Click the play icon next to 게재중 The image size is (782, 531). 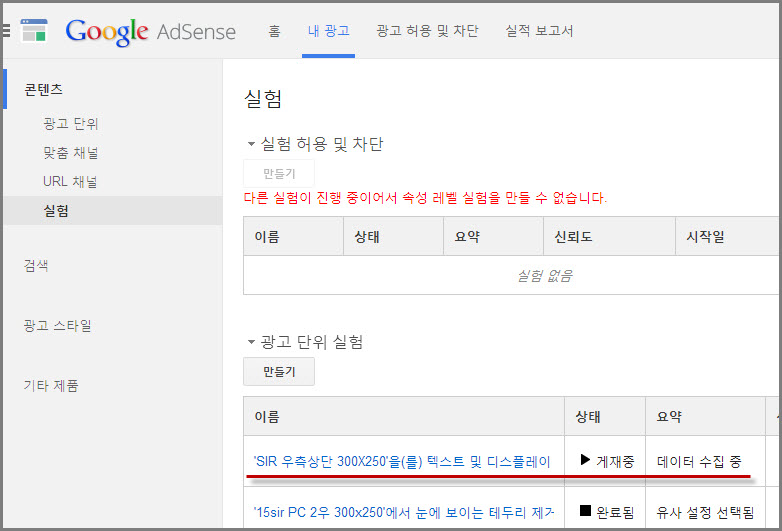click(585, 461)
